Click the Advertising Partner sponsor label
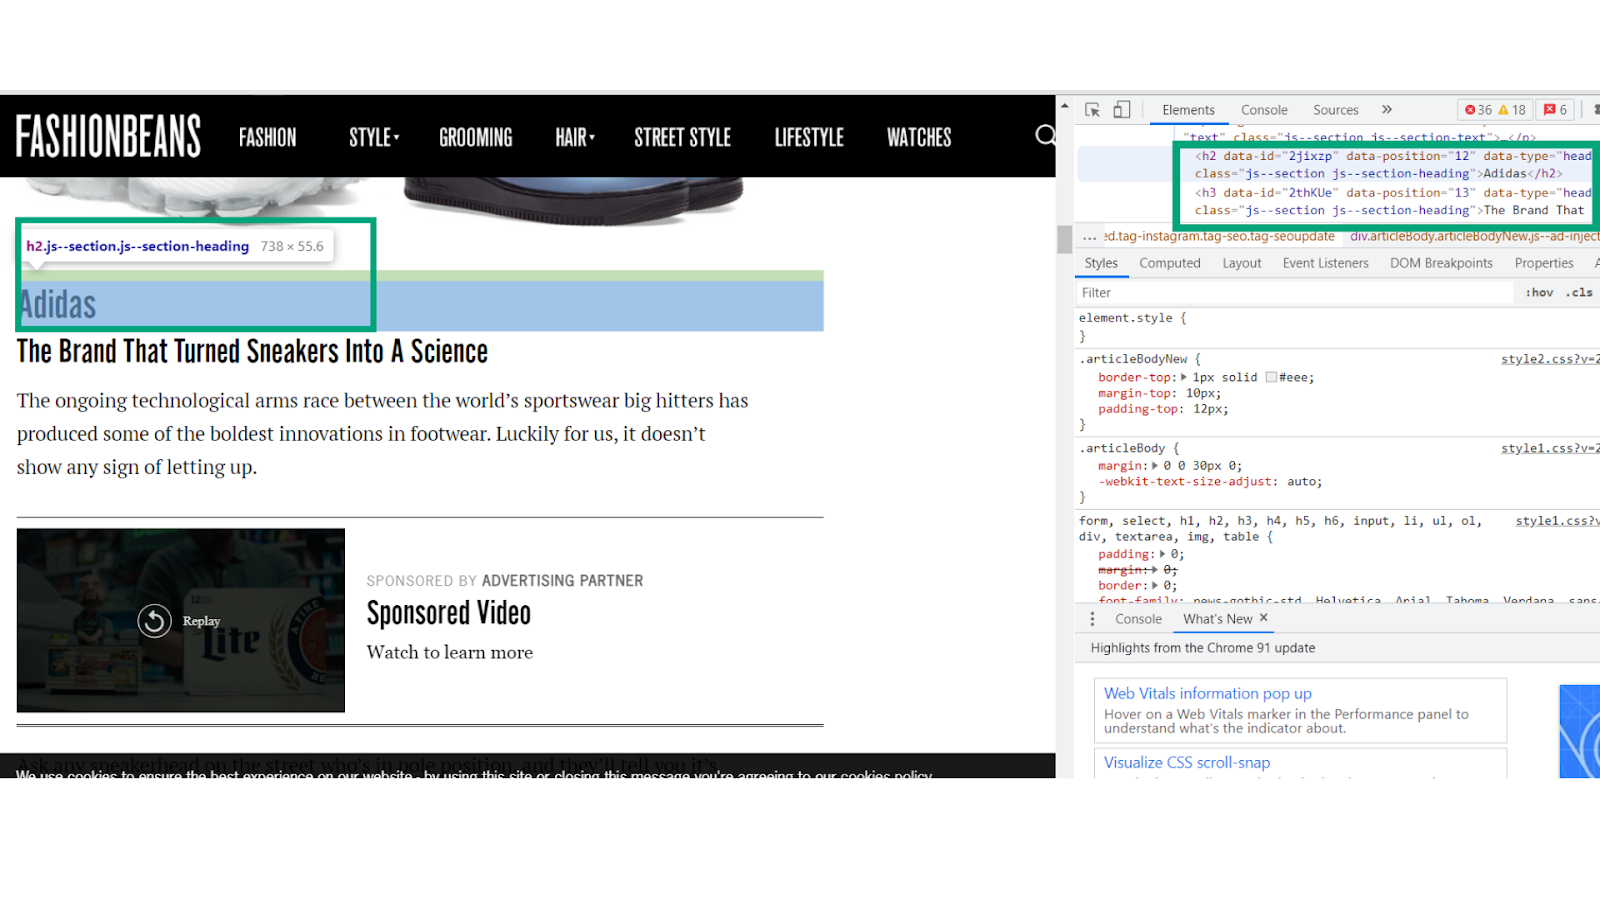 click(x=562, y=581)
